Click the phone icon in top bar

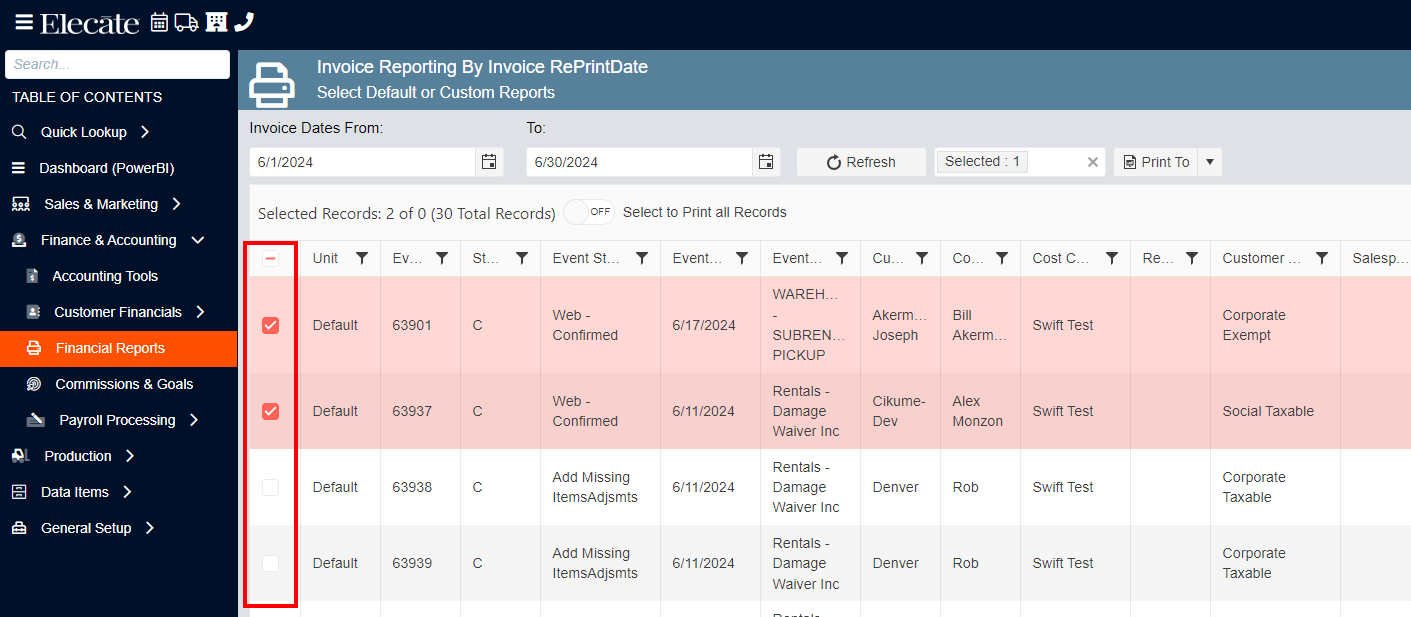click(244, 22)
